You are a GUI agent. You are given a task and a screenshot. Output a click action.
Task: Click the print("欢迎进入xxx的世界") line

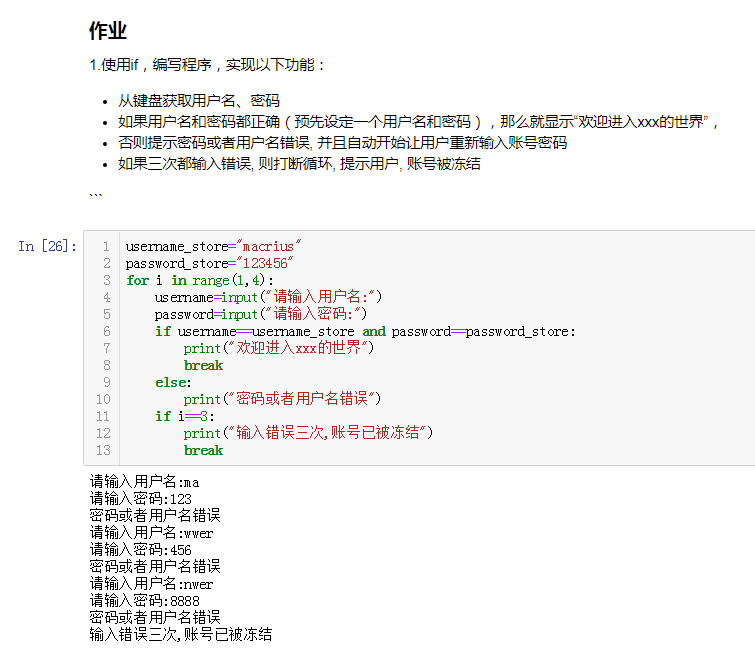point(279,348)
